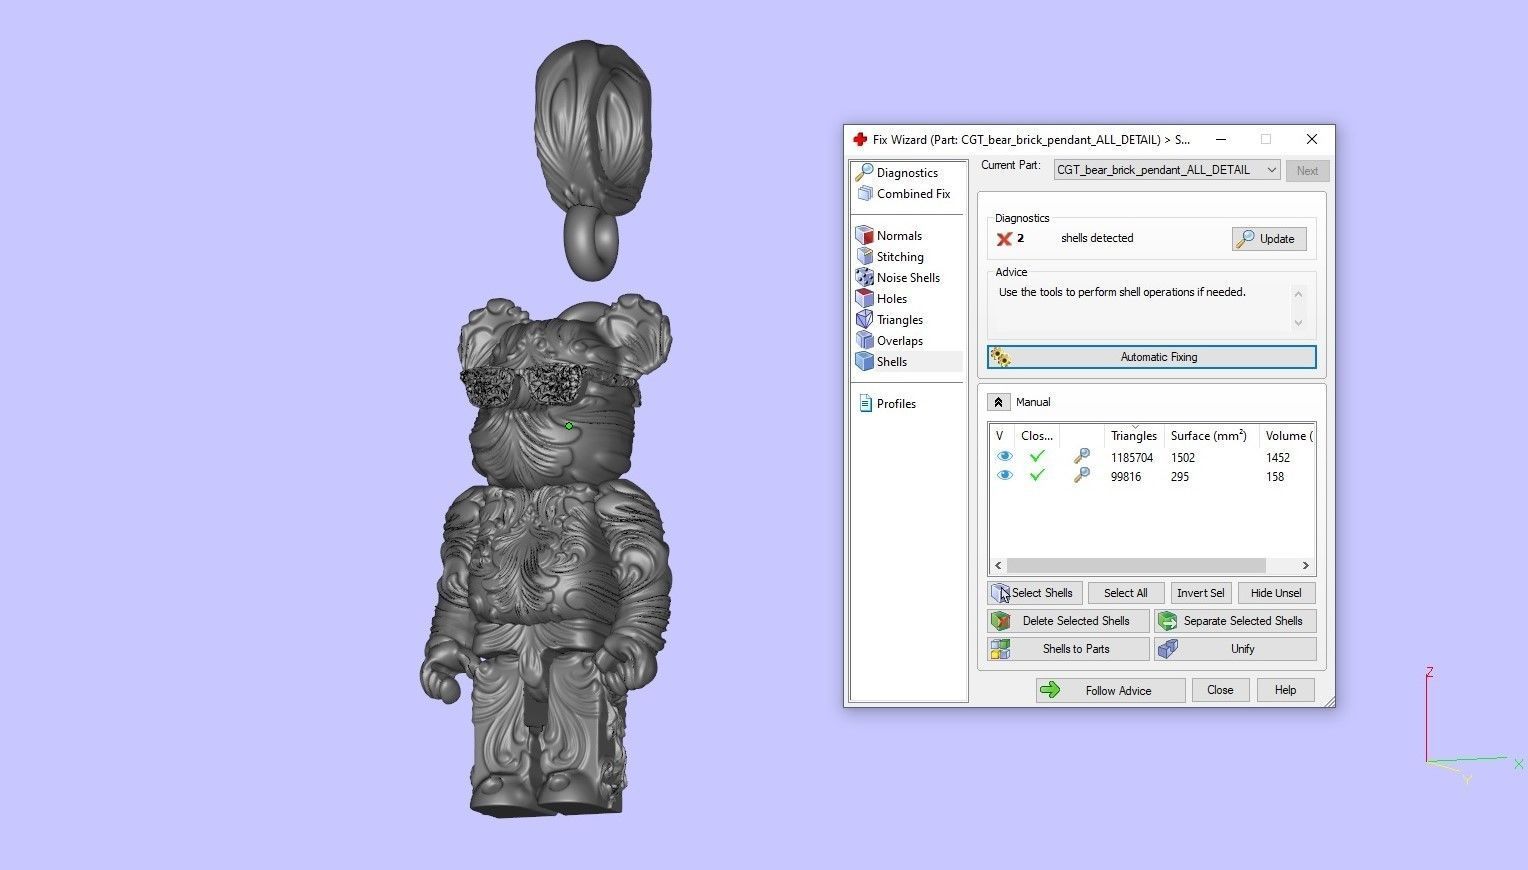Click the Combined Fix cube icon
This screenshot has height=870, width=1528.
point(865,194)
